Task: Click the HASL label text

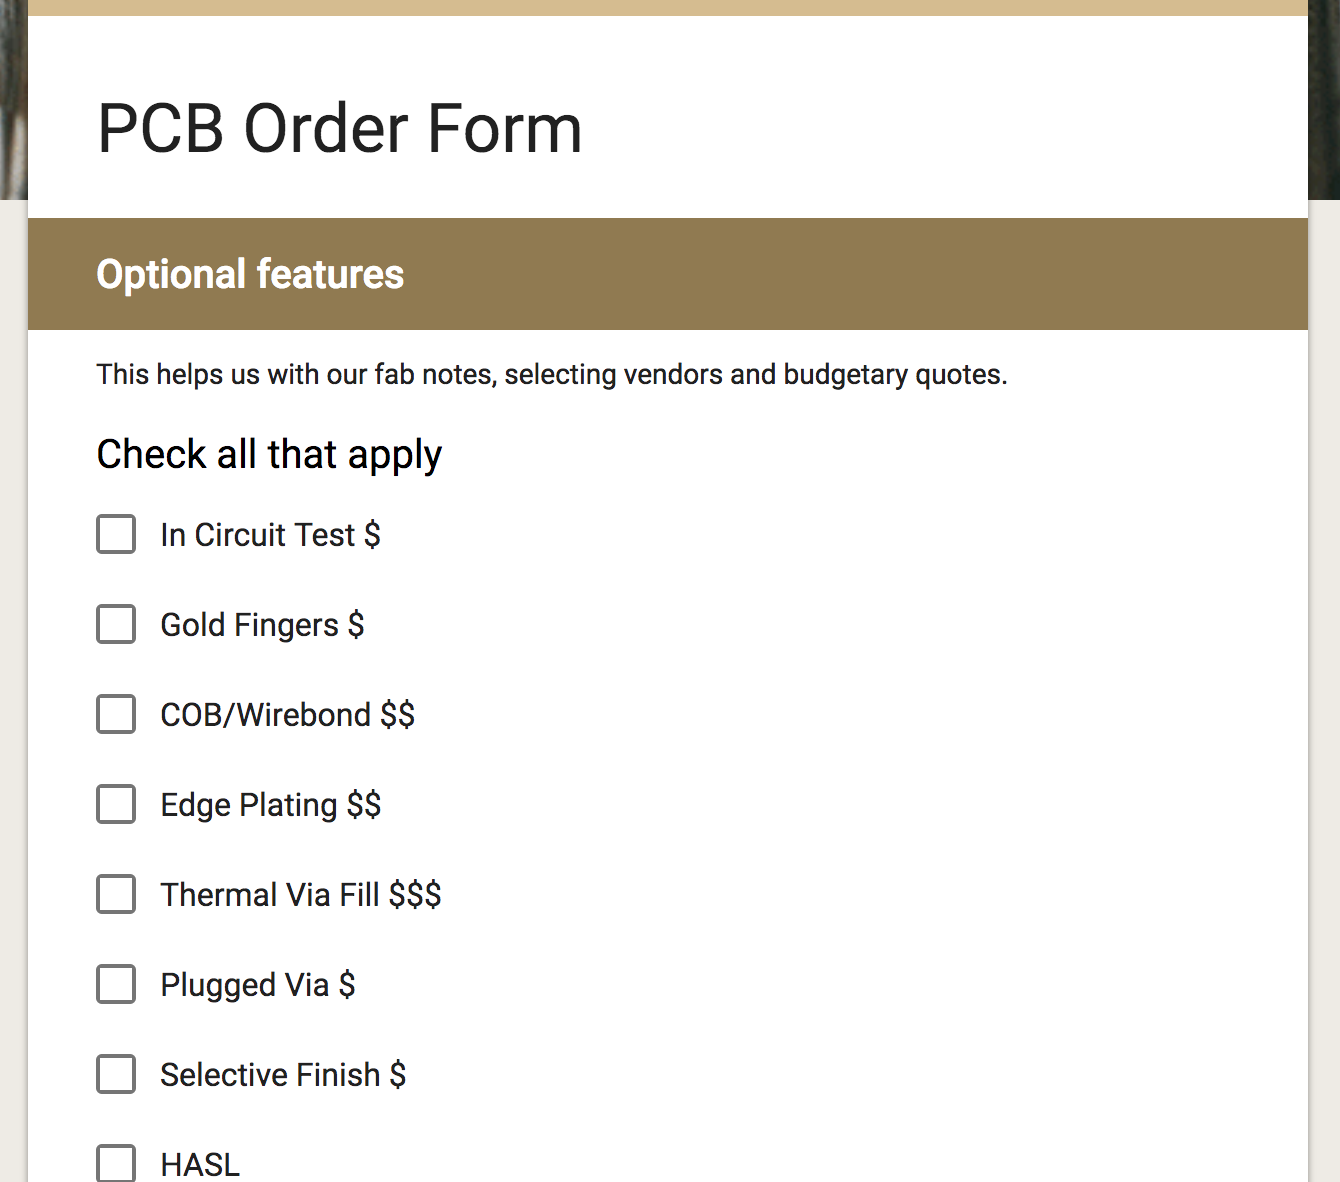Action: [x=200, y=1165]
